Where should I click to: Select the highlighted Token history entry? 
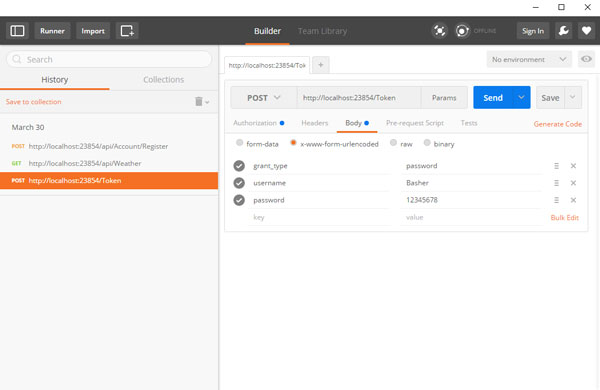pyautogui.click(x=109, y=181)
